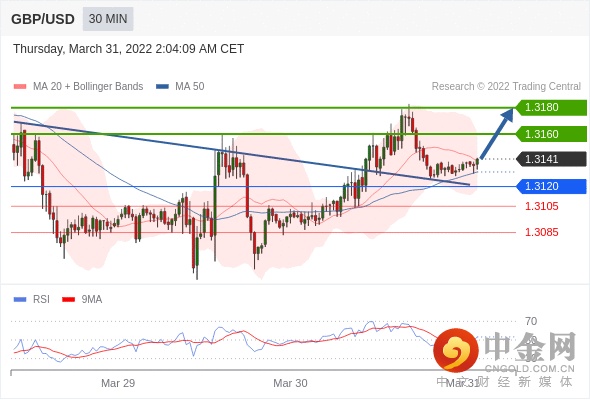Select the 1.3141 current price tag
This screenshot has height=400, width=590.
pos(551,159)
